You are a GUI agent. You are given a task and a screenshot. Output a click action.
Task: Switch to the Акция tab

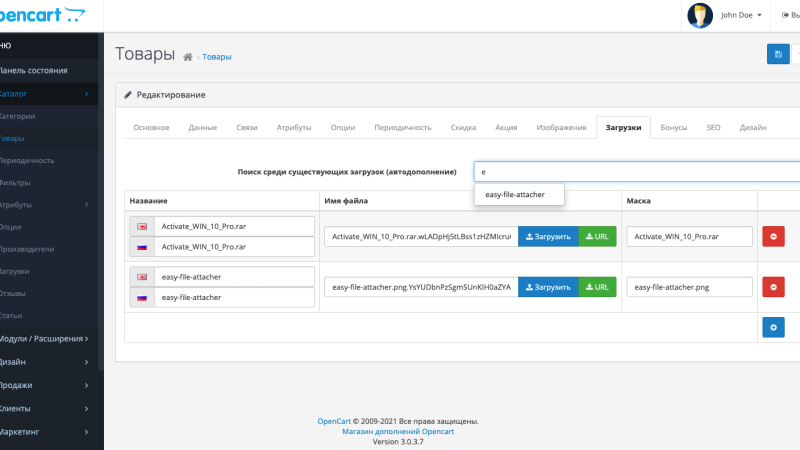coord(506,128)
